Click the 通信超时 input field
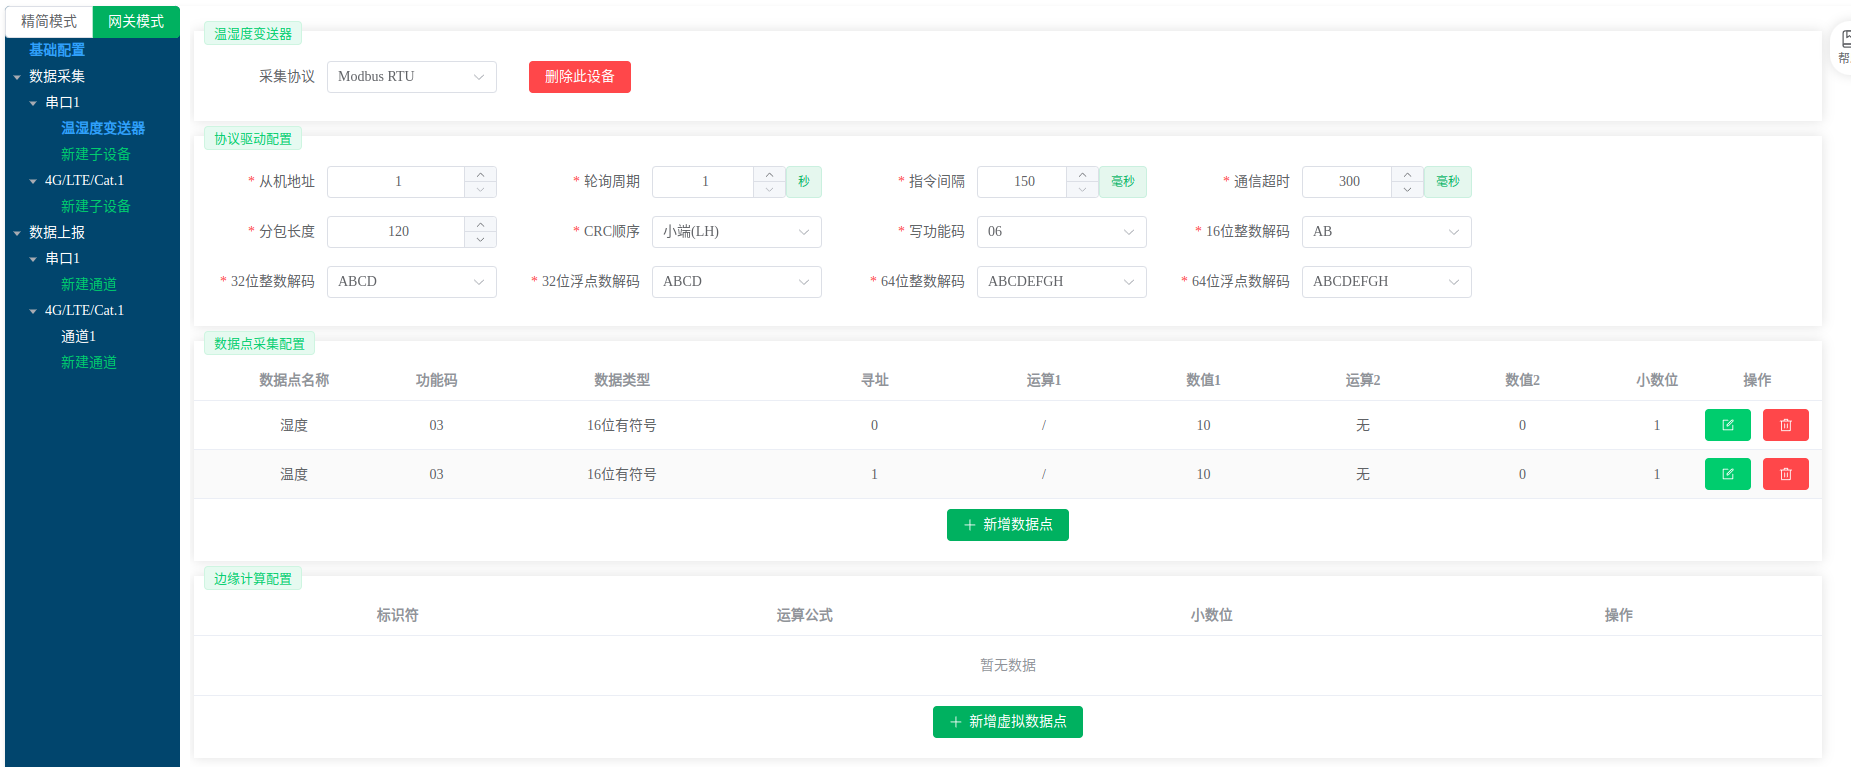Image resolution: width=1851 pixels, height=767 pixels. tap(1348, 182)
